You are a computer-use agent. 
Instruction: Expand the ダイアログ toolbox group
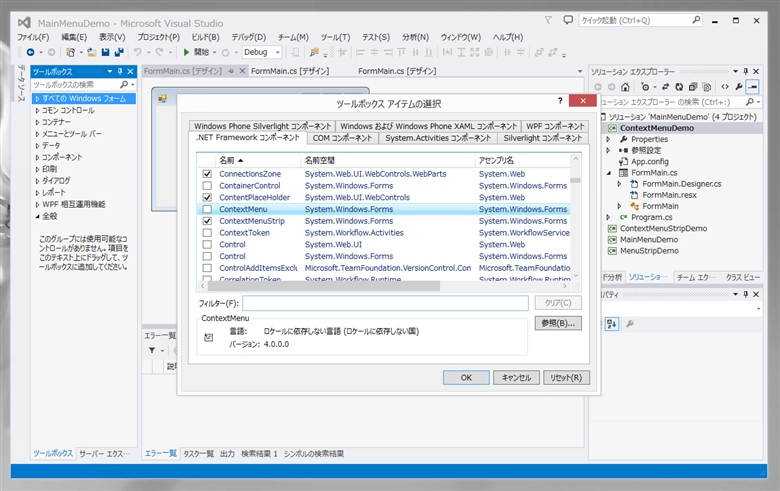pos(37,181)
